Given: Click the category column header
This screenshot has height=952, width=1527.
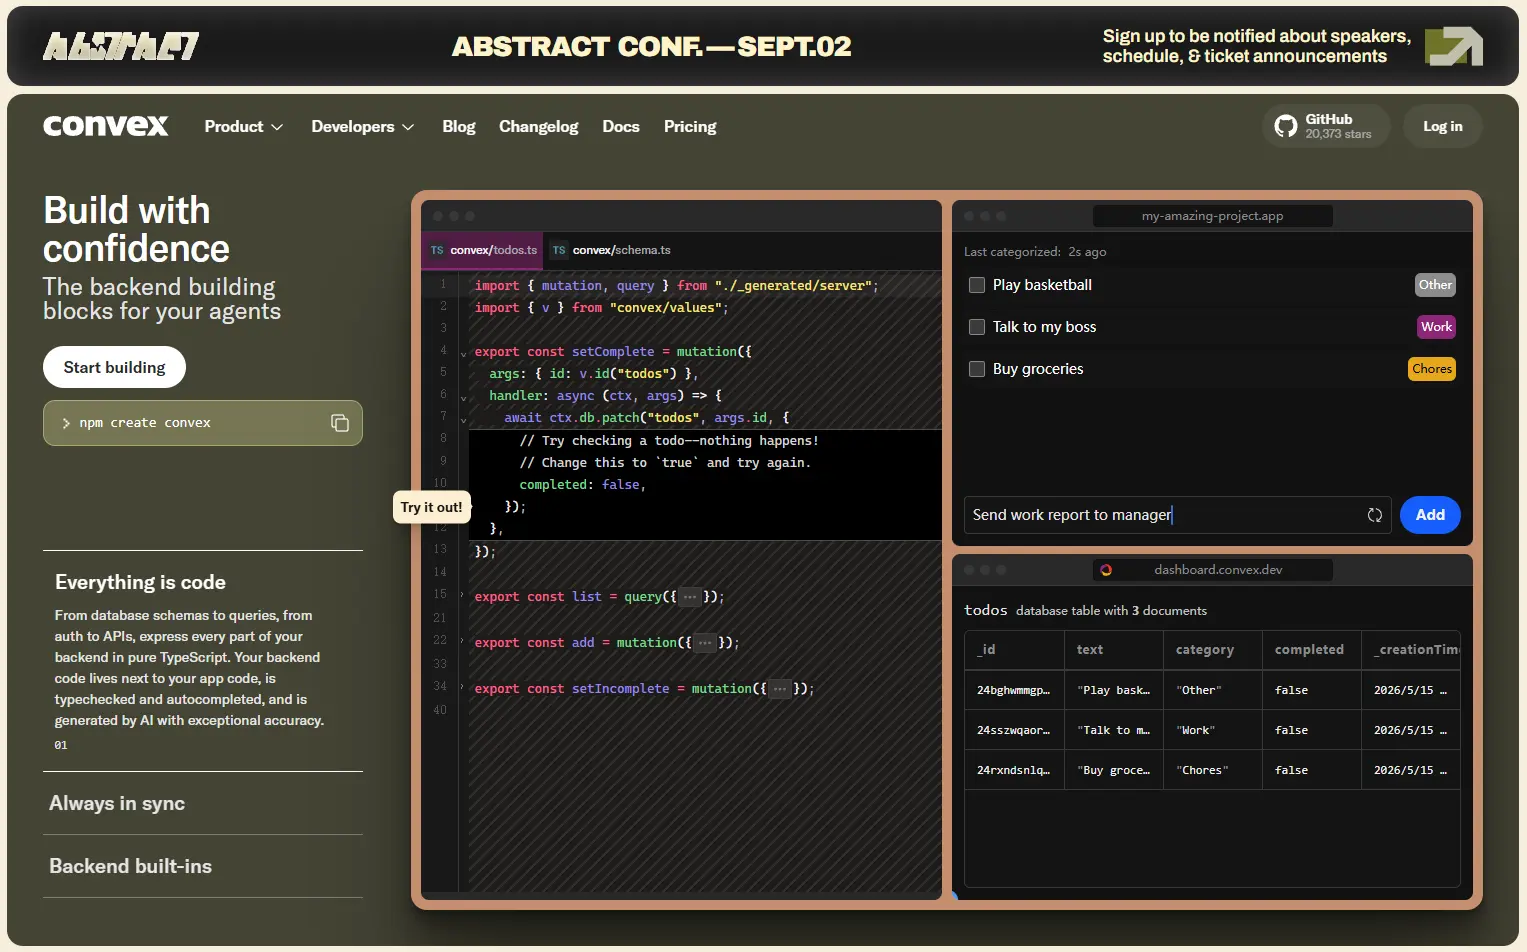Looking at the screenshot, I should point(1213,650).
